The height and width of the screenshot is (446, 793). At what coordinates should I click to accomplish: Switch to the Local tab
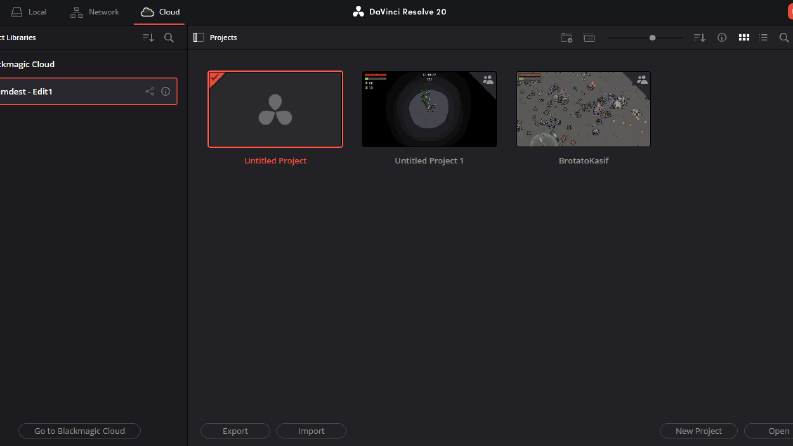tap(29, 12)
